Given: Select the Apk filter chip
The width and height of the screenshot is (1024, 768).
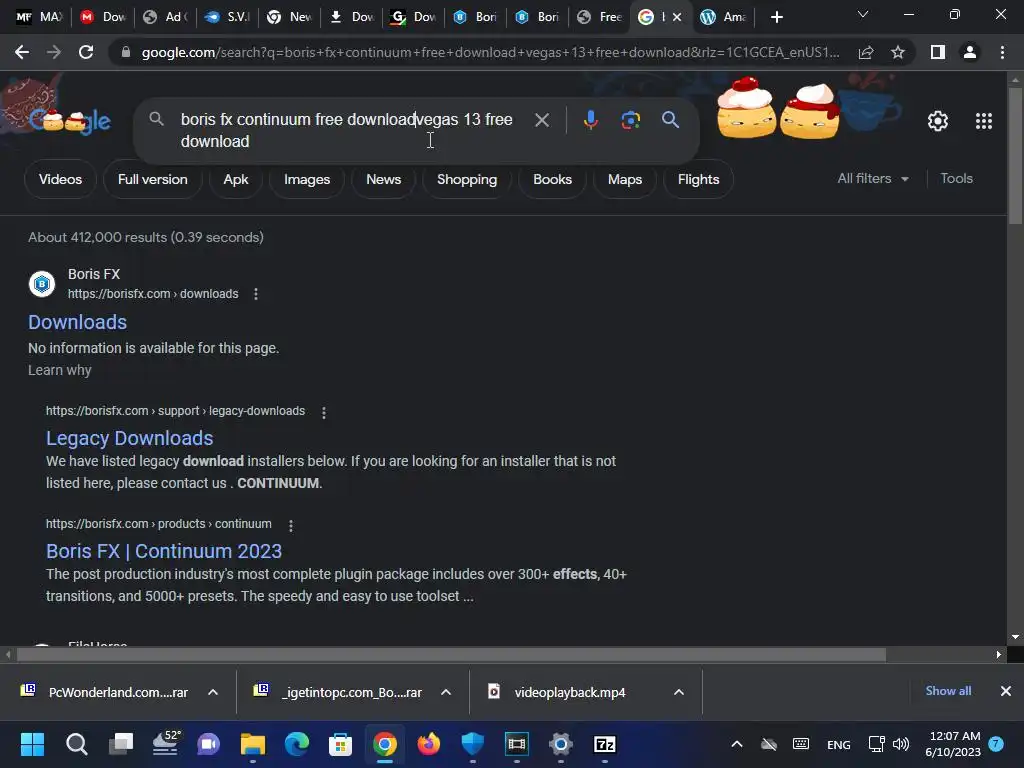Looking at the screenshot, I should (x=236, y=179).
